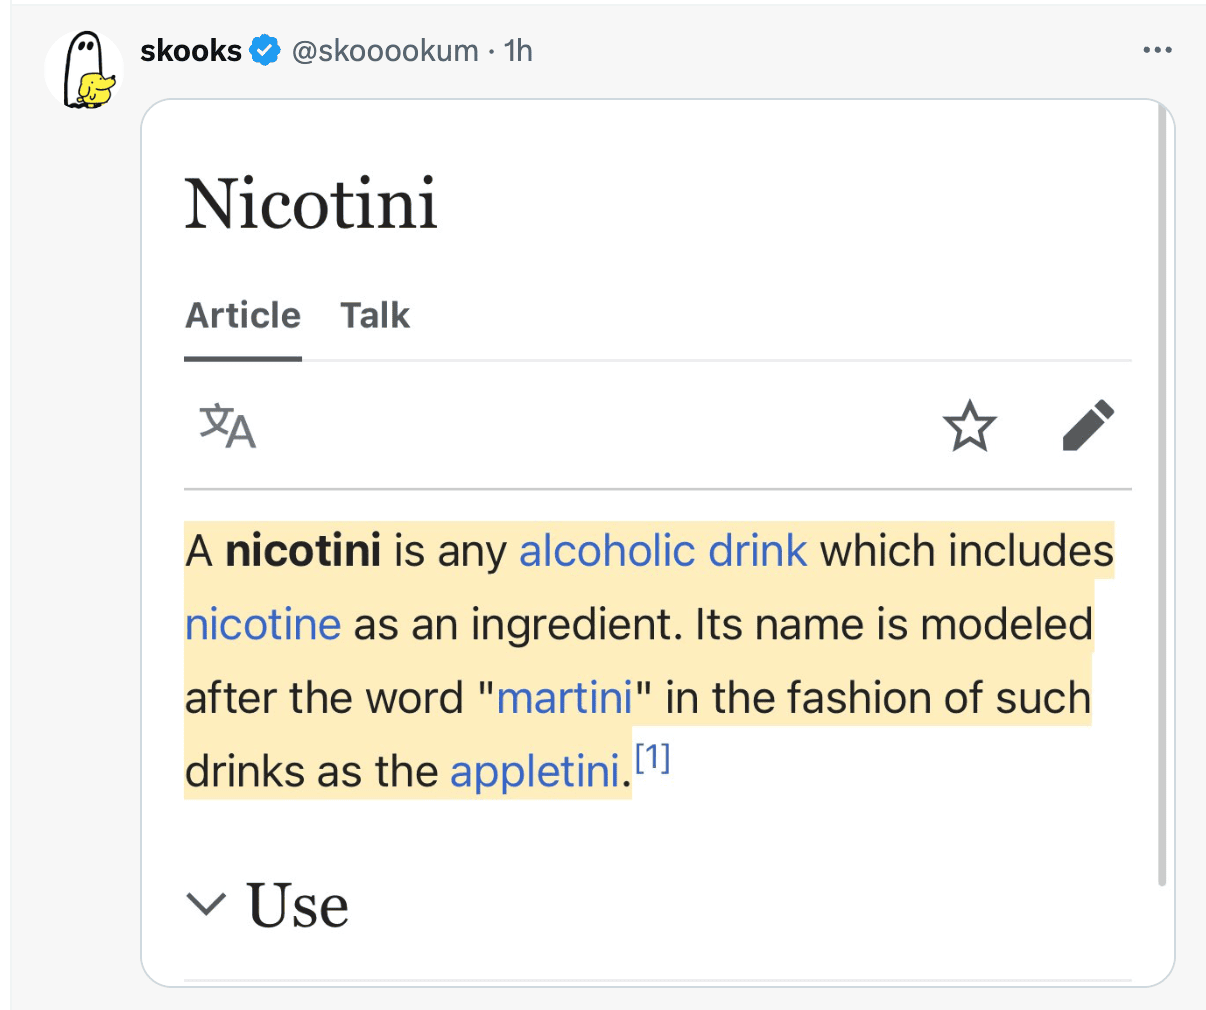Click the Nicotini article title
The image size is (1206, 1010).
coord(311,204)
